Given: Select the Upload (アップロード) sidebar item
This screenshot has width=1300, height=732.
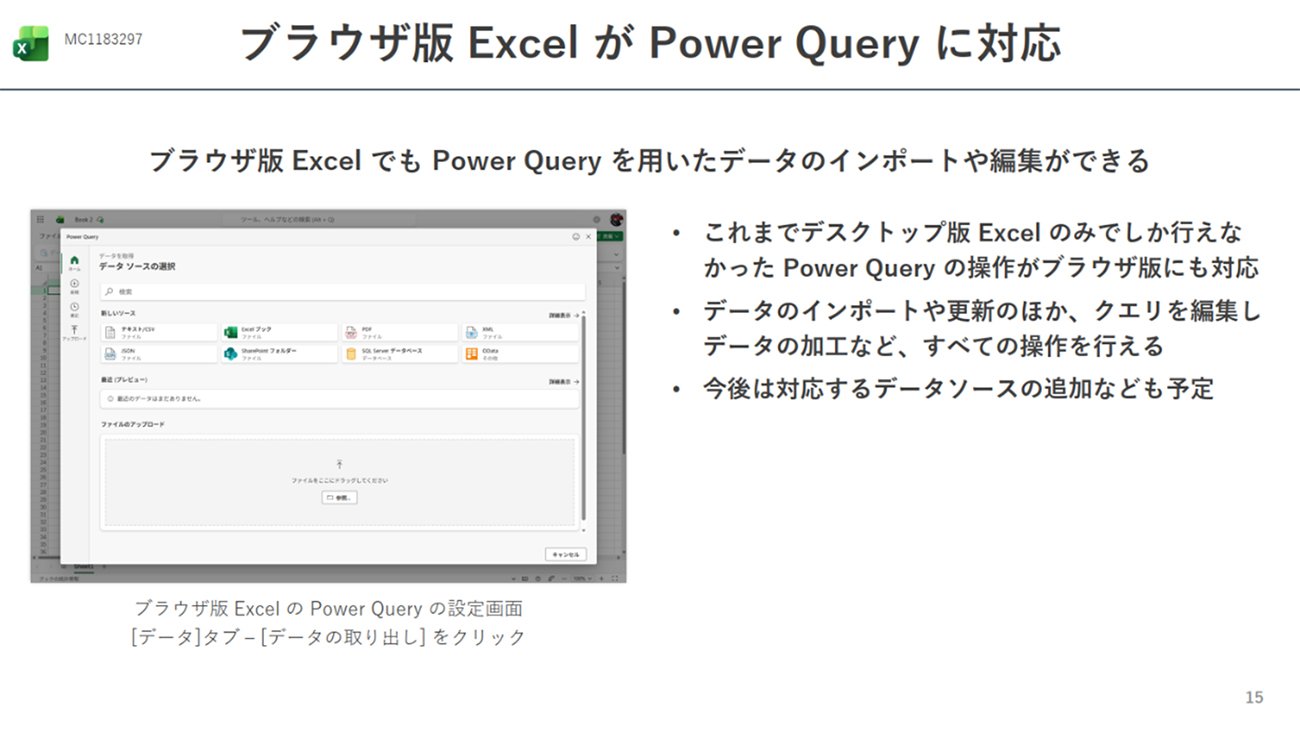Looking at the screenshot, I should pyautogui.click(x=74, y=333).
